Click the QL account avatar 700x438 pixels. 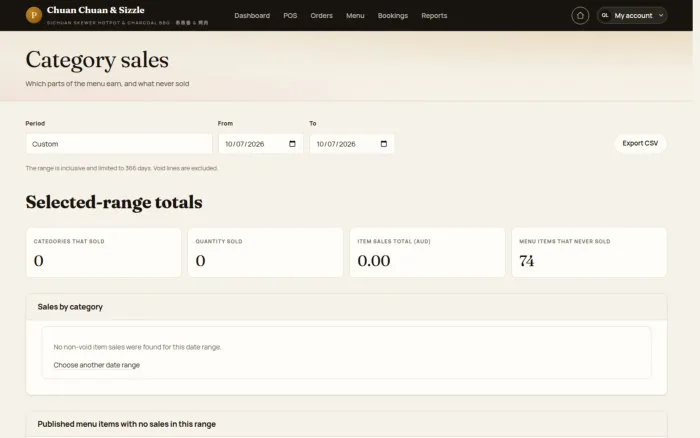[x=605, y=16]
